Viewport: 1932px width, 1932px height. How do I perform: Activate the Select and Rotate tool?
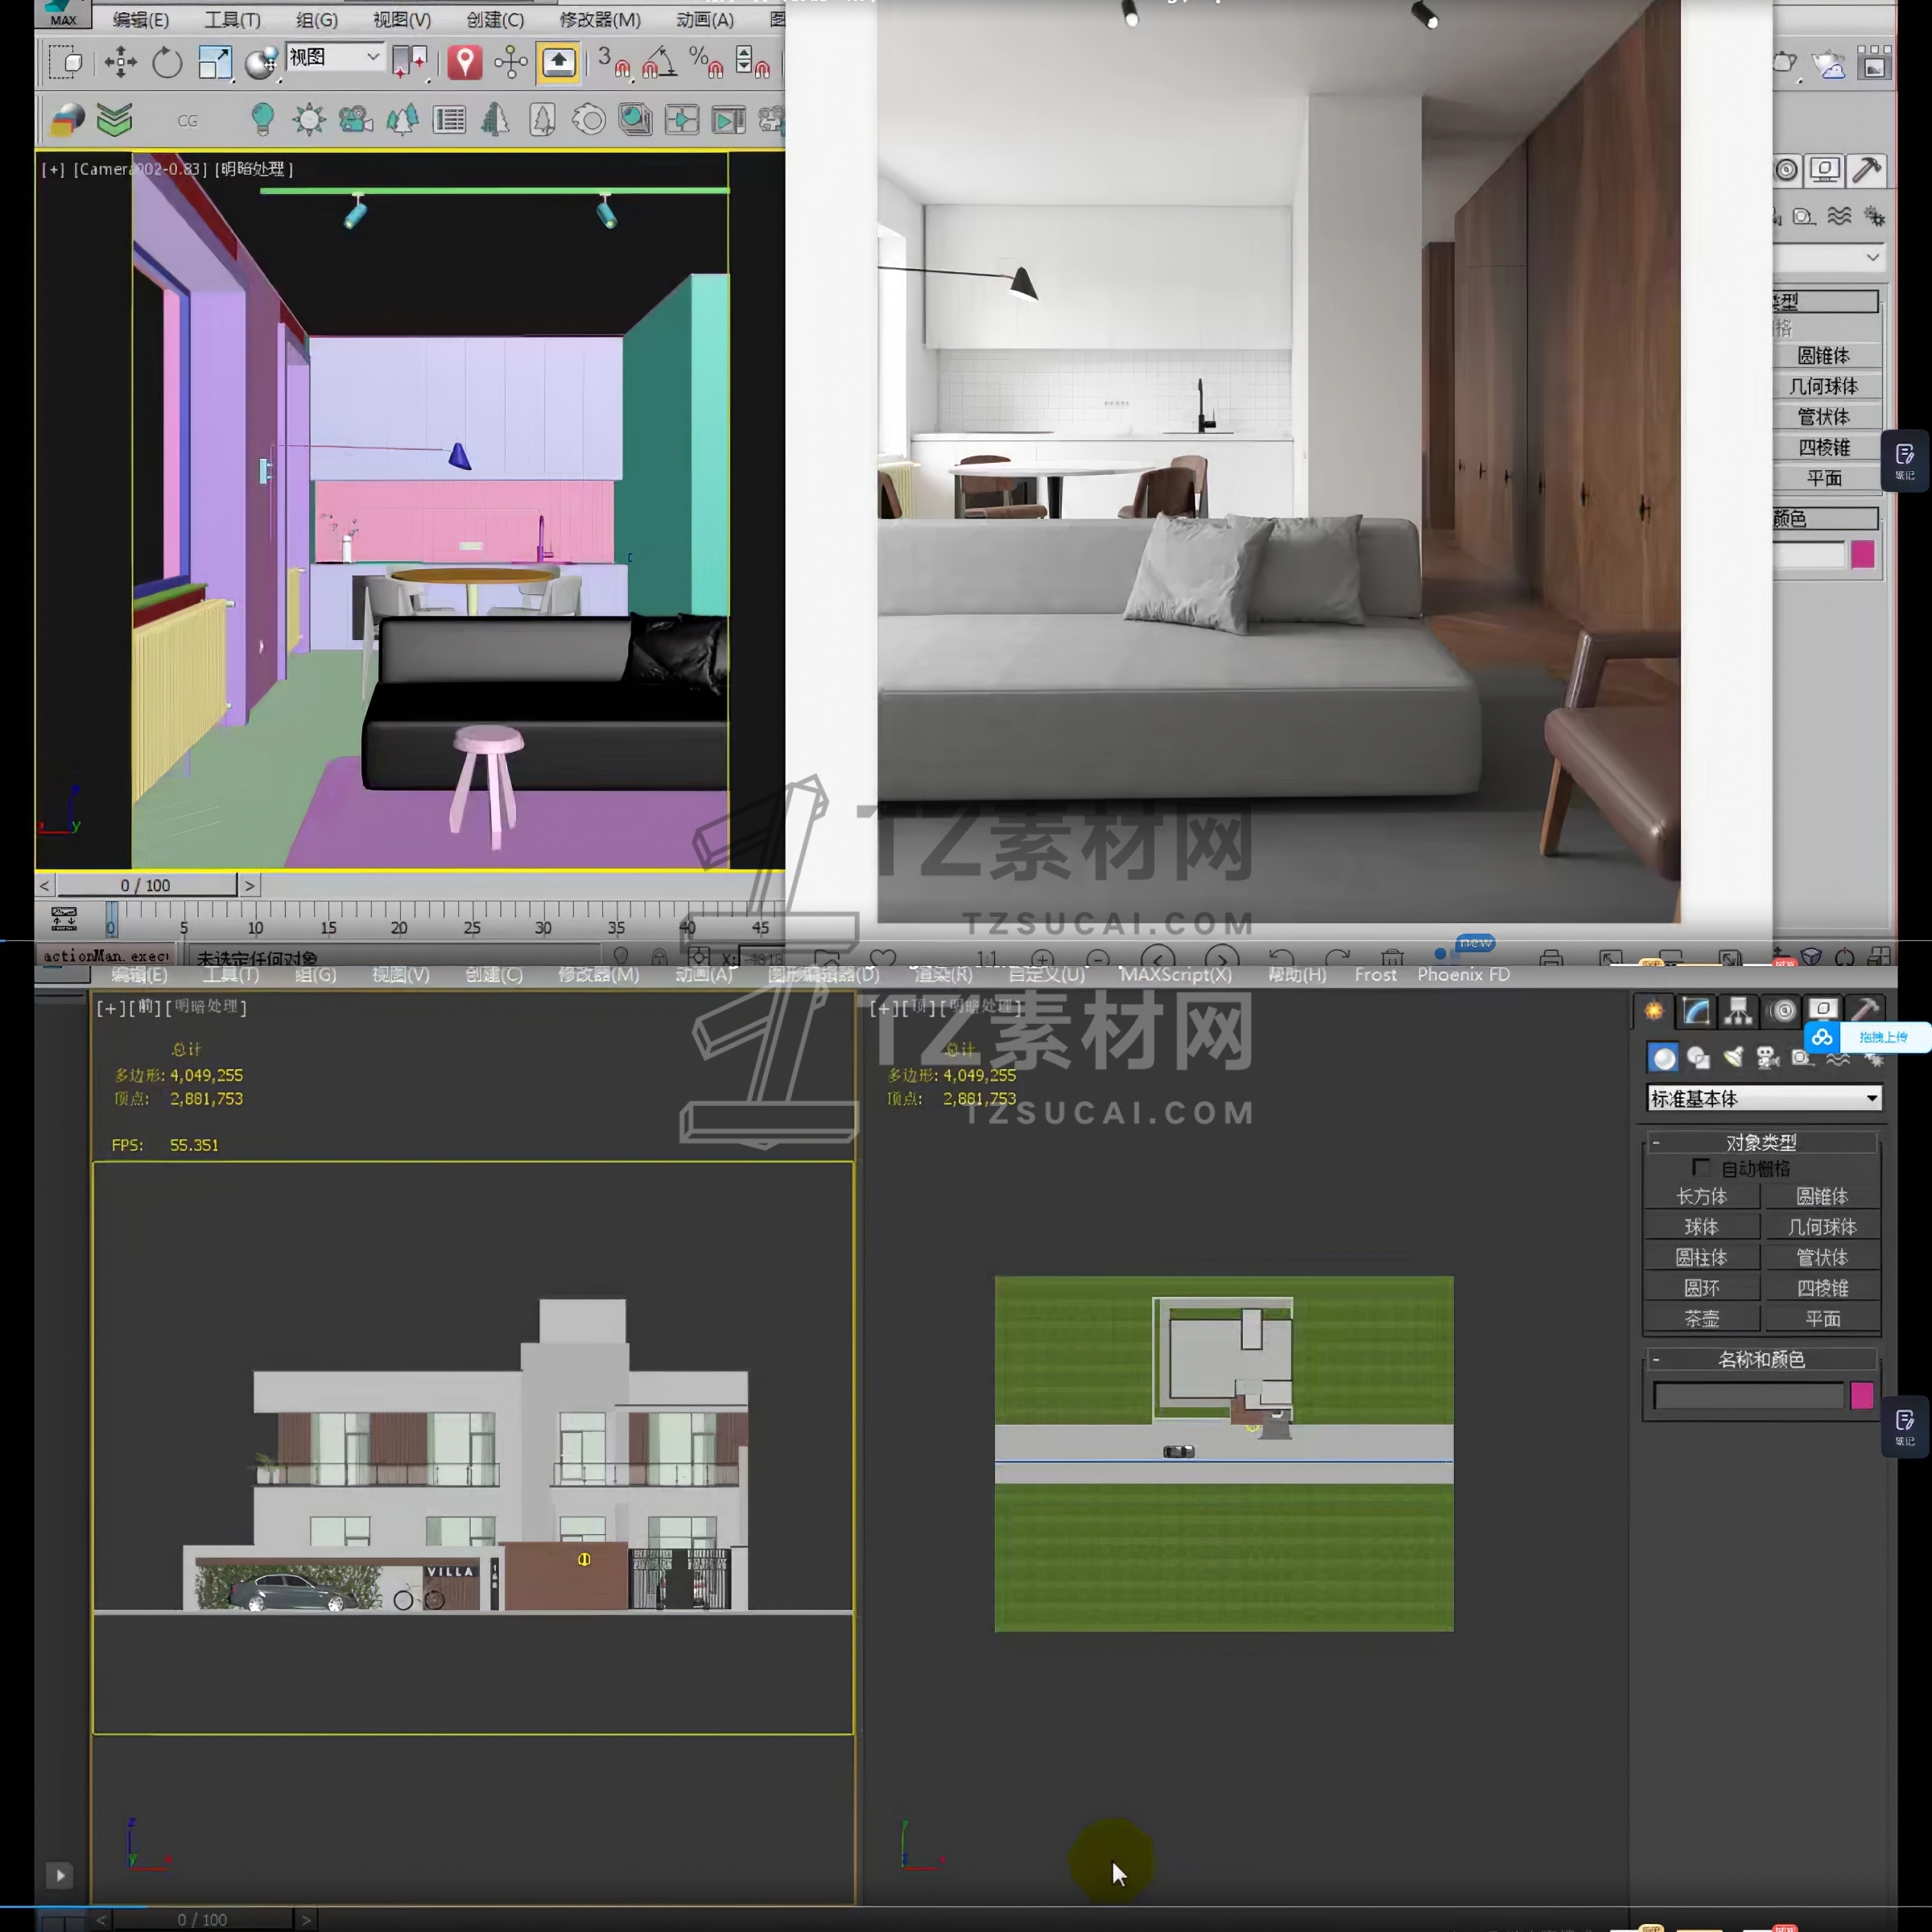[x=167, y=62]
